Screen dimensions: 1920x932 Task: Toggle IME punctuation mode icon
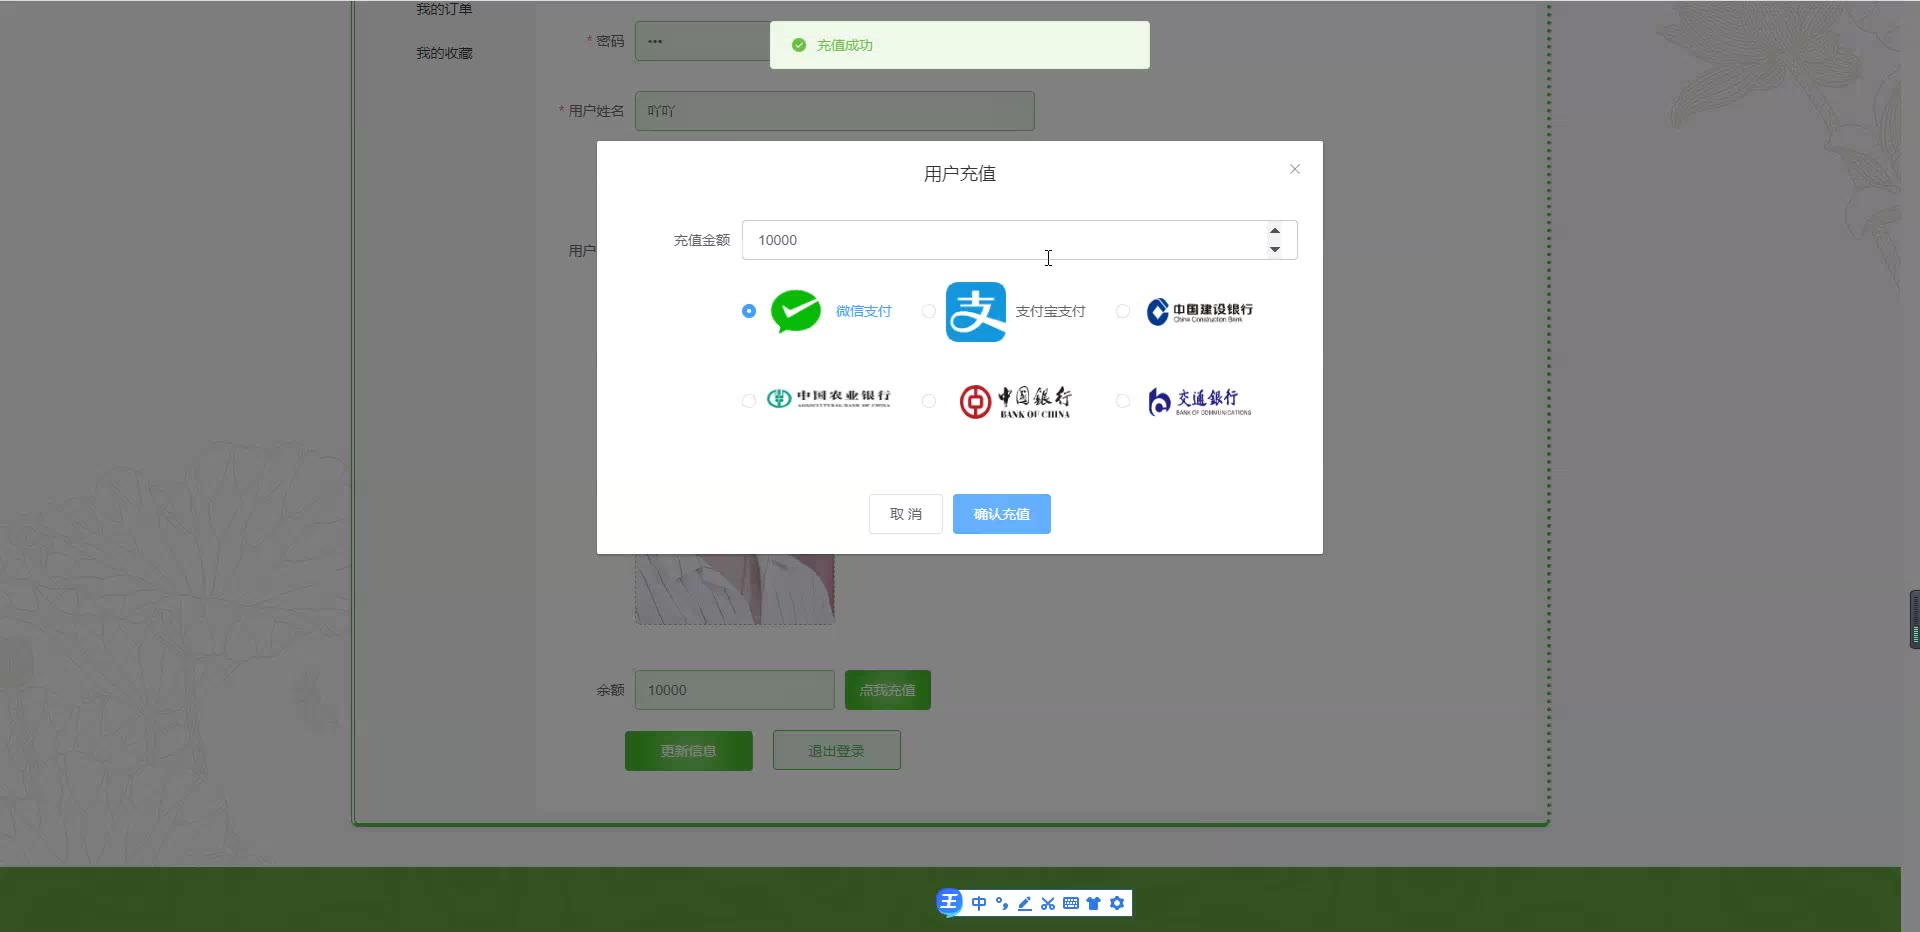(x=1002, y=903)
